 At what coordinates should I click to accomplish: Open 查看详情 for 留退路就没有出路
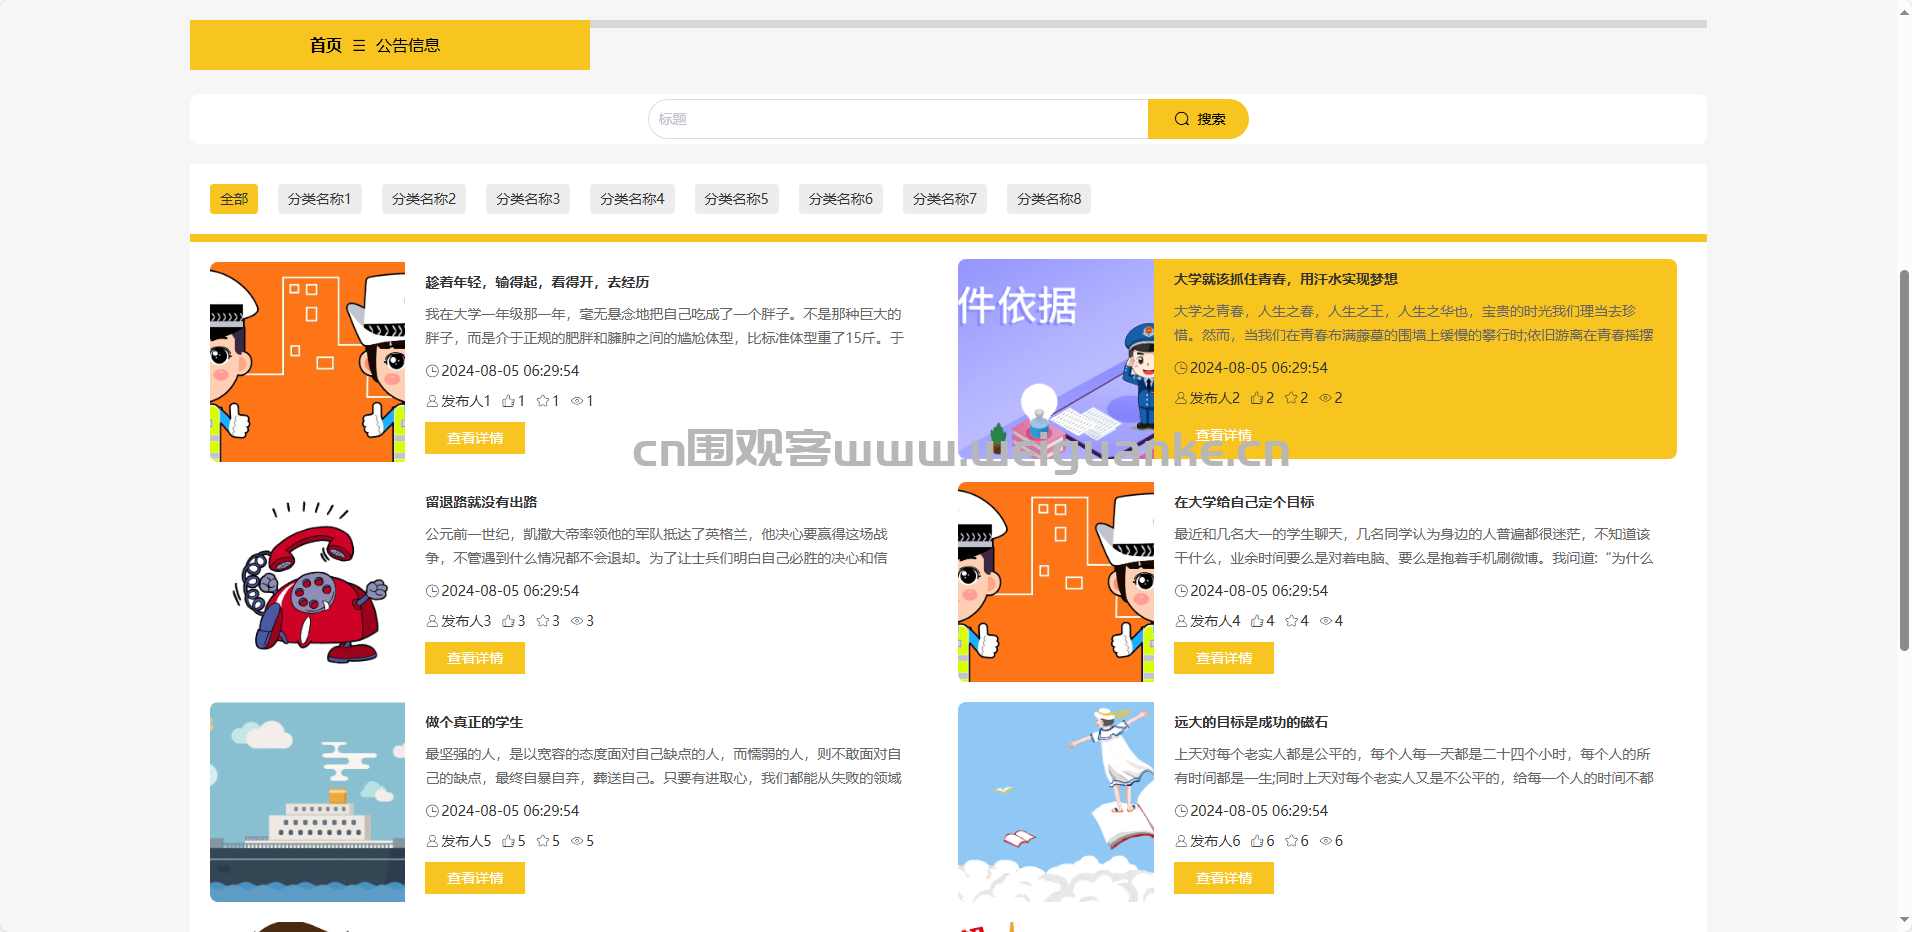click(475, 658)
